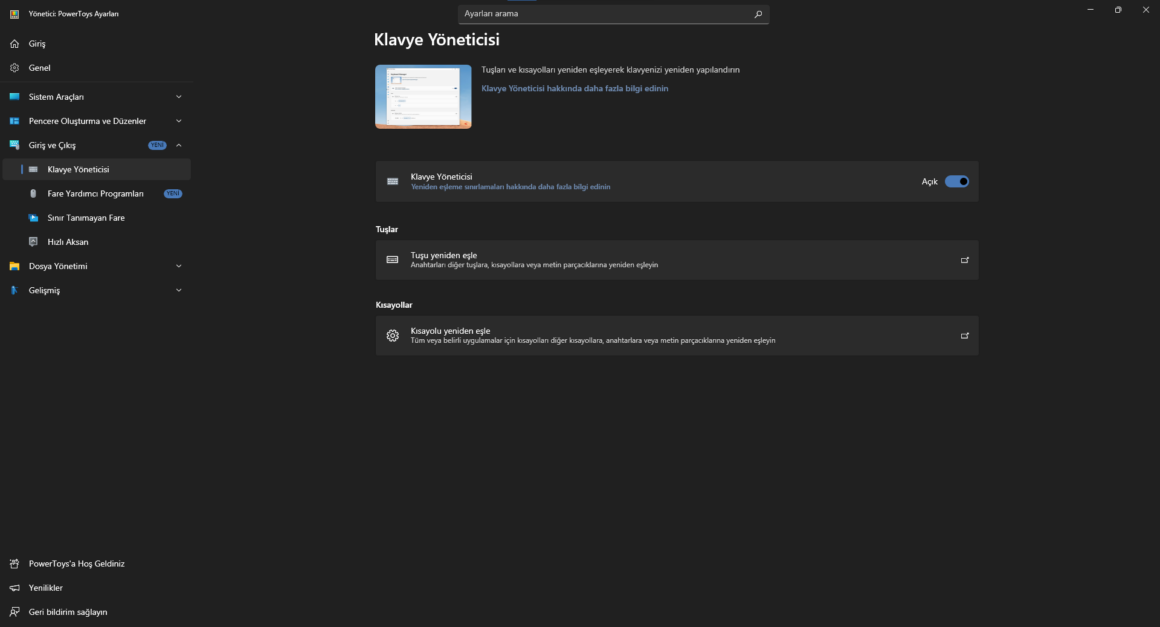This screenshot has height=627, width=1160.
Task: Click the Giriş home icon in sidebar
Action: click(14, 44)
